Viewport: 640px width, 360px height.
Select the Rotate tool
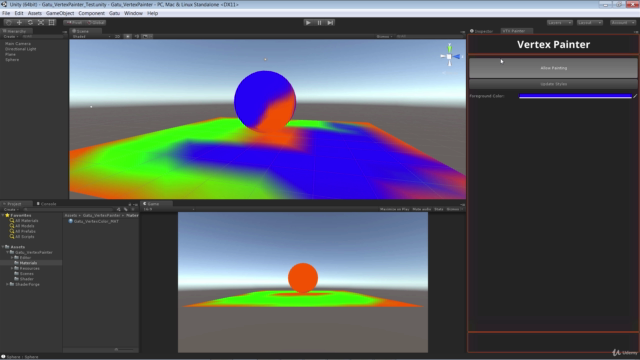[30, 22]
